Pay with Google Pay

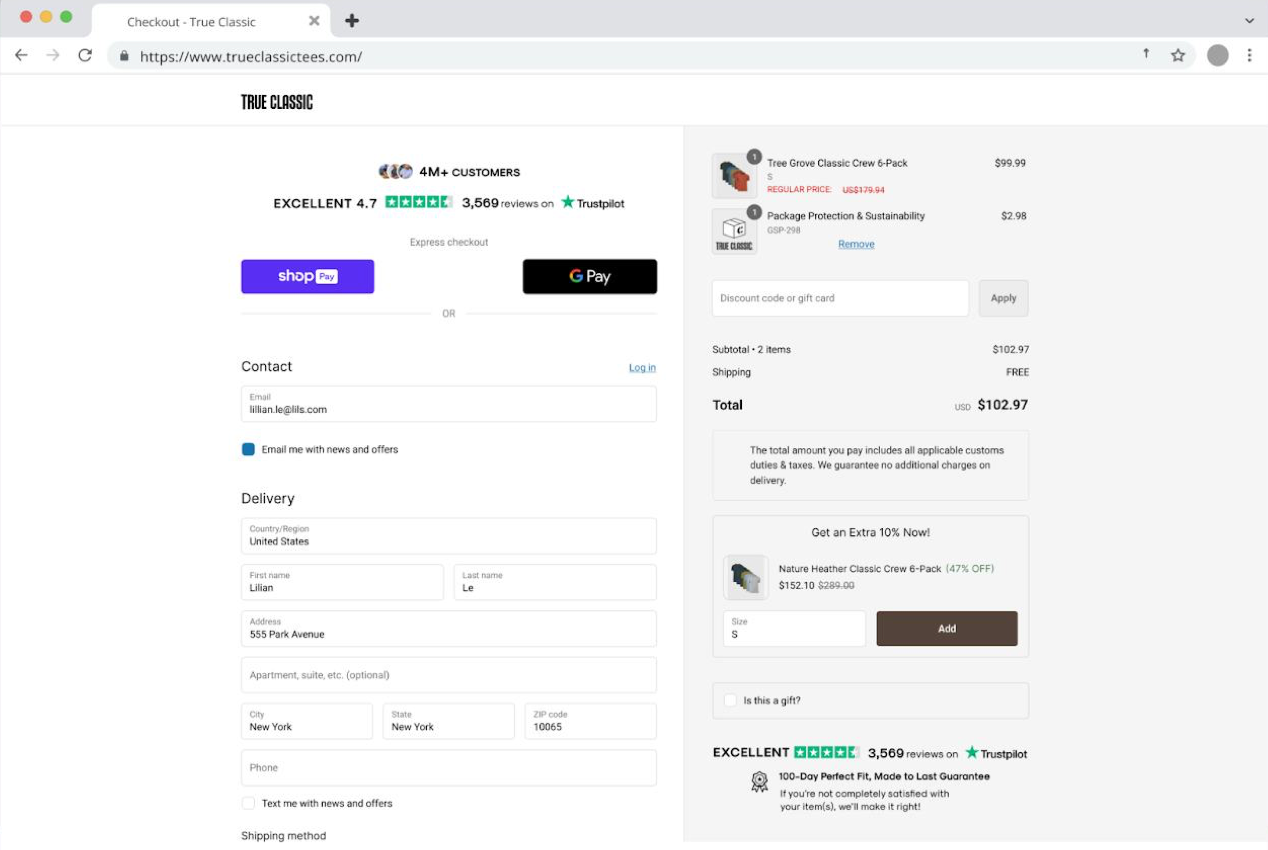pyautogui.click(x=590, y=277)
